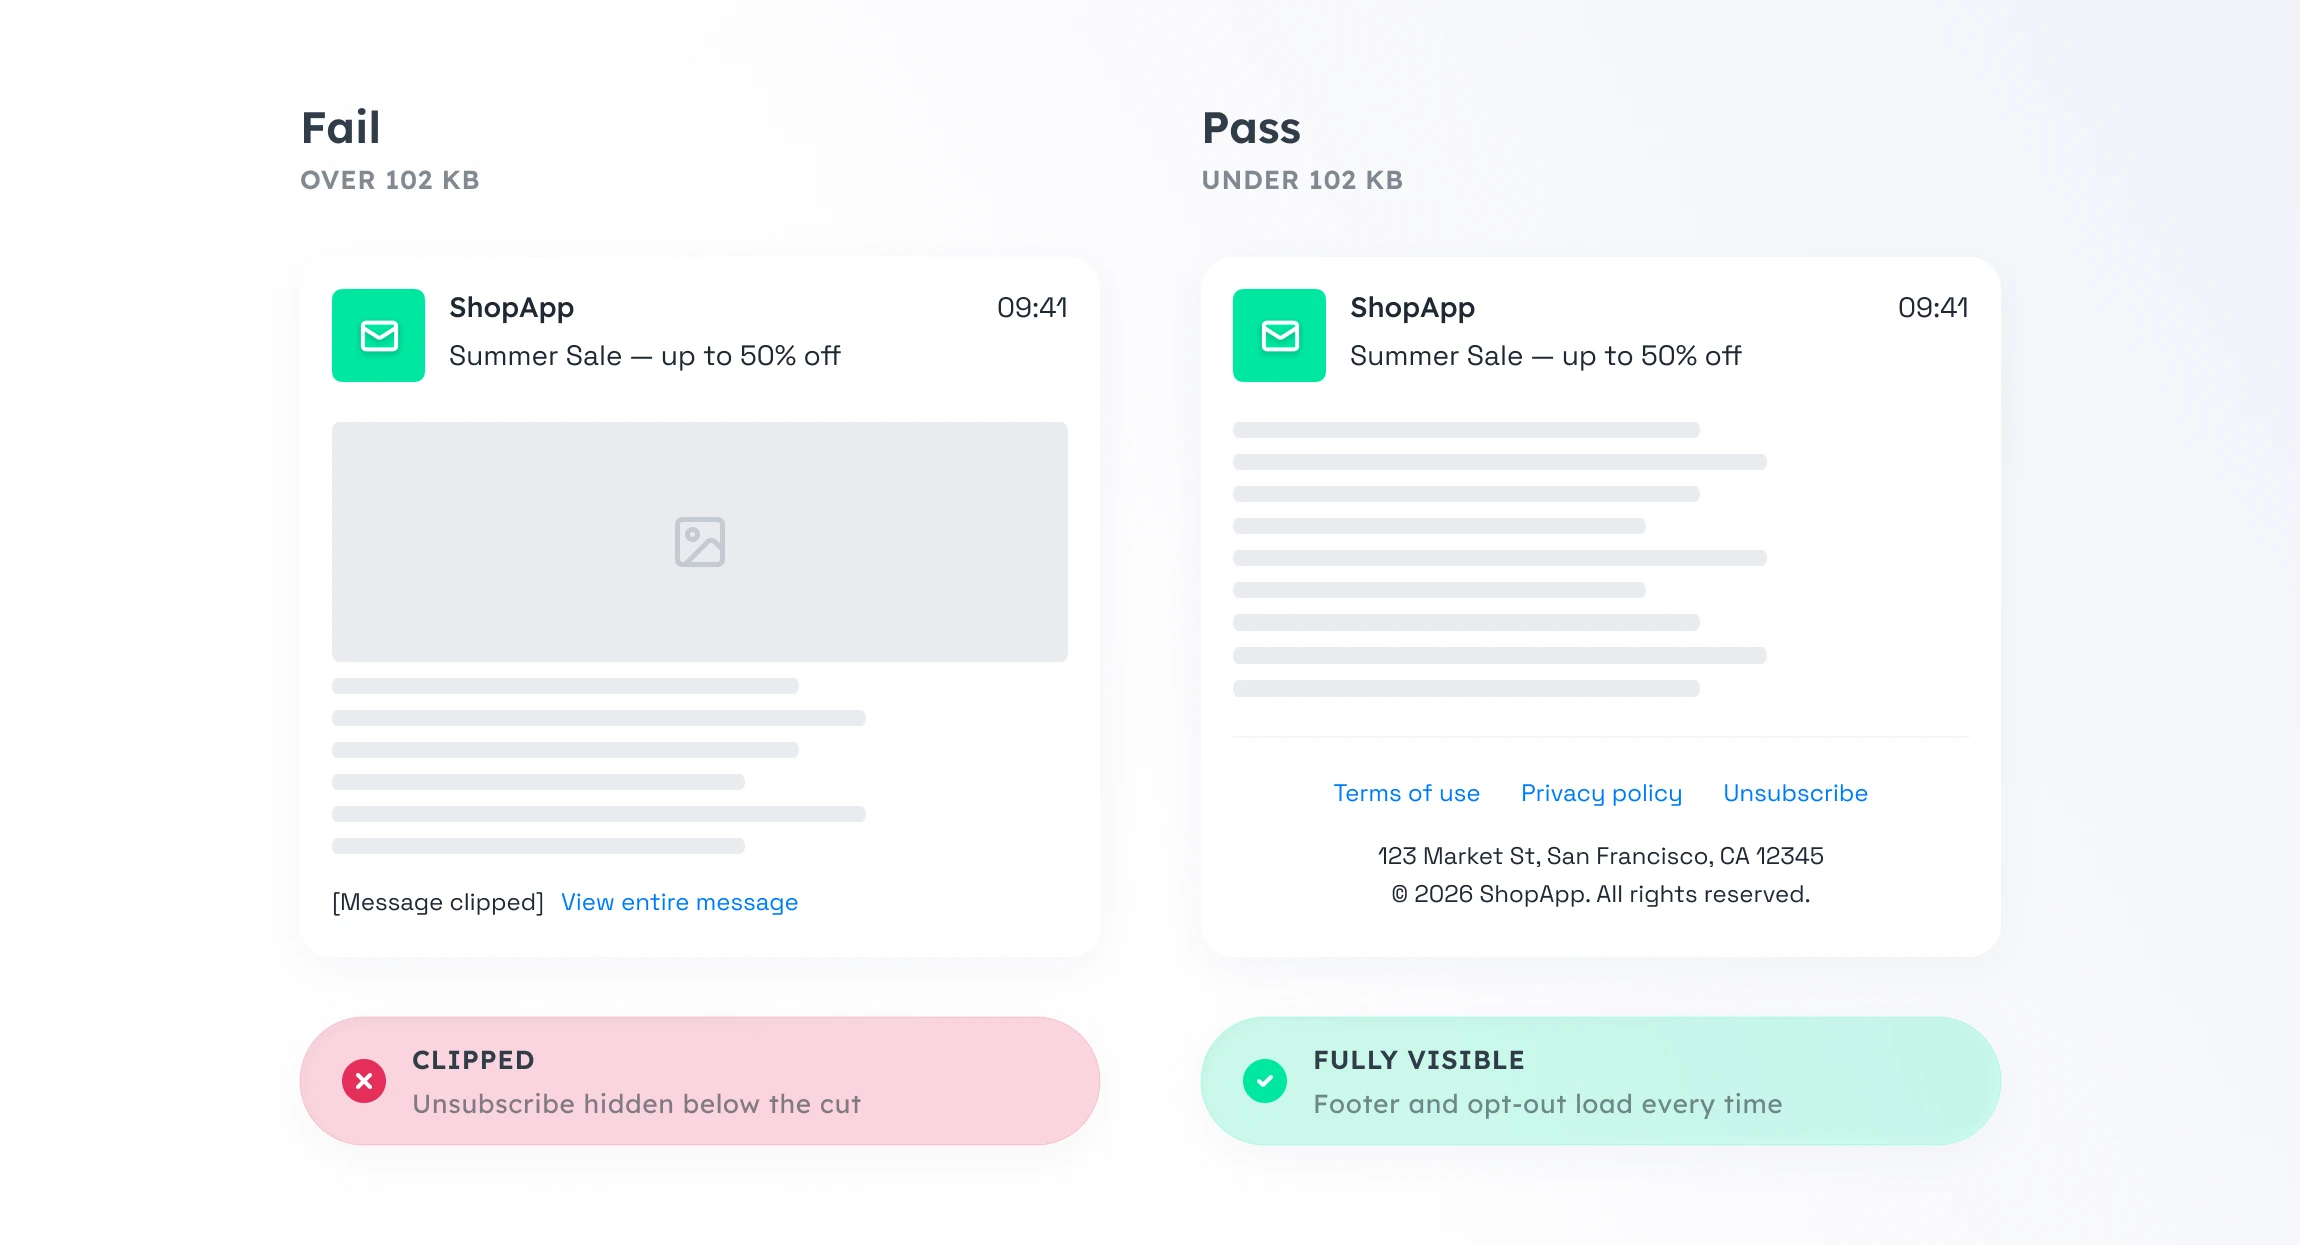Click the green mail icon in the Fail card
The height and width of the screenshot is (1245, 2300).
tap(378, 335)
